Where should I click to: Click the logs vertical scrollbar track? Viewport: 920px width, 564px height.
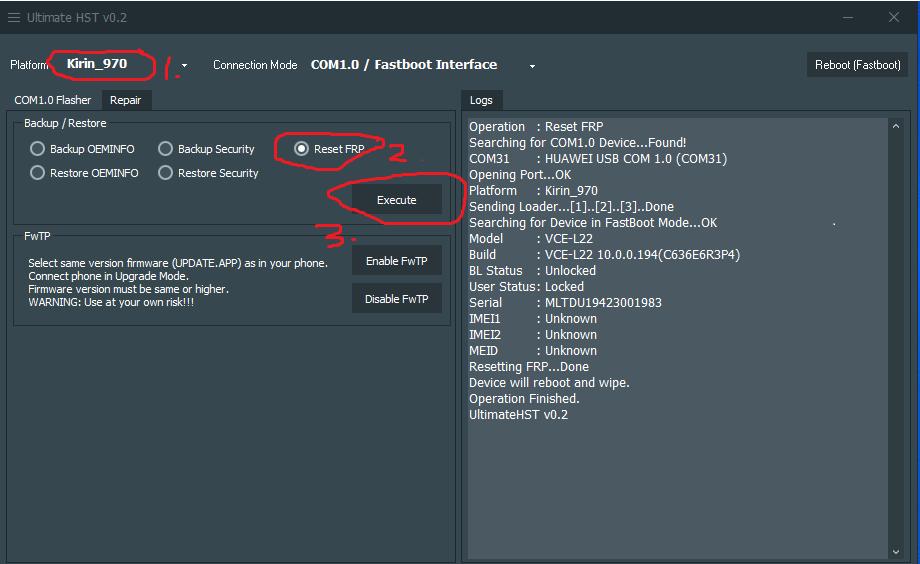[896, 339]
